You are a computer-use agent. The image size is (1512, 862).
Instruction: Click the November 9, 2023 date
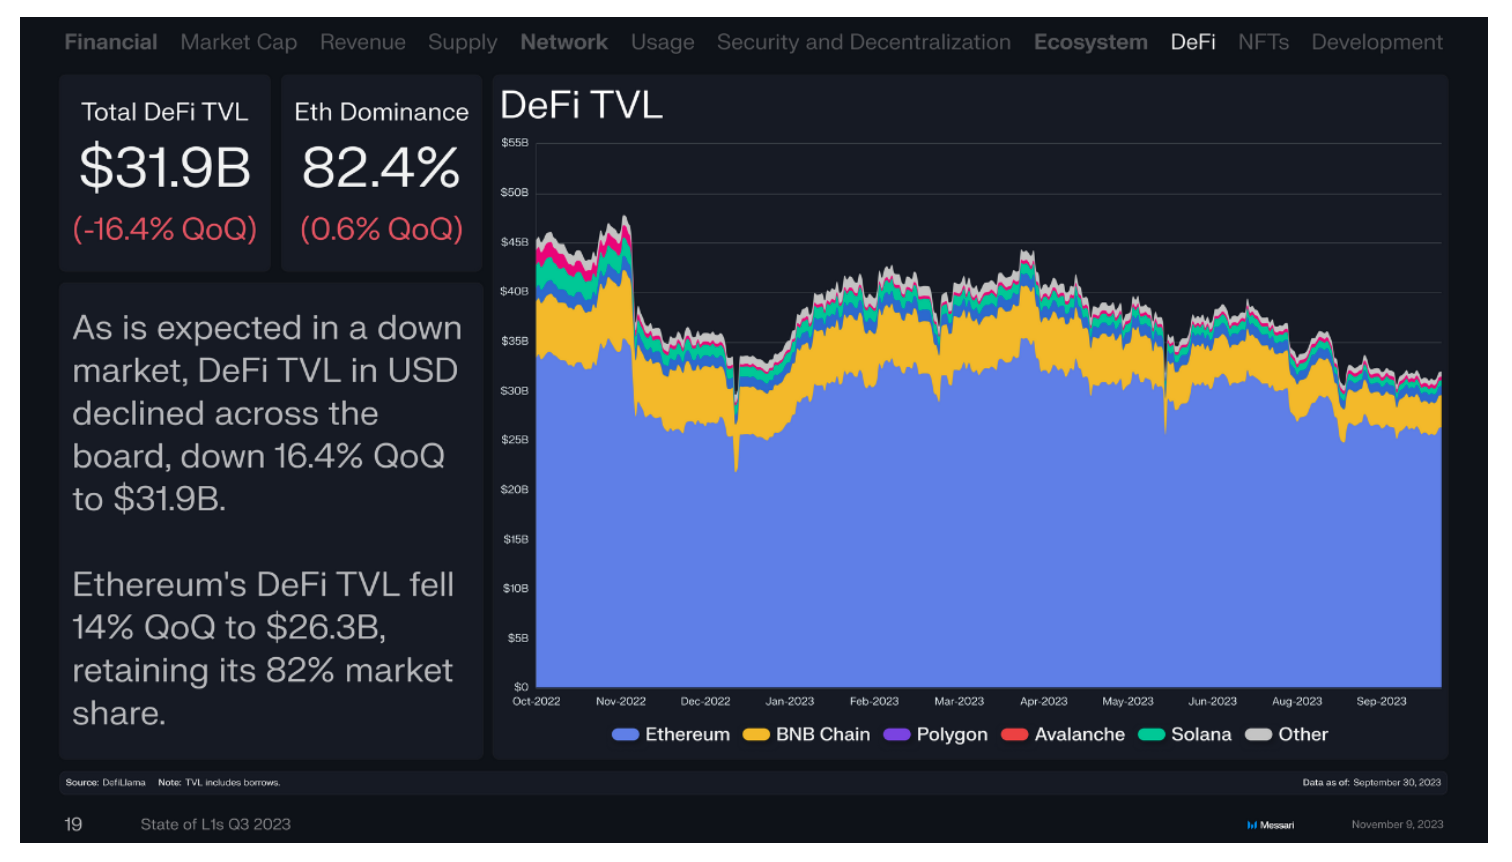(1397, 825)
